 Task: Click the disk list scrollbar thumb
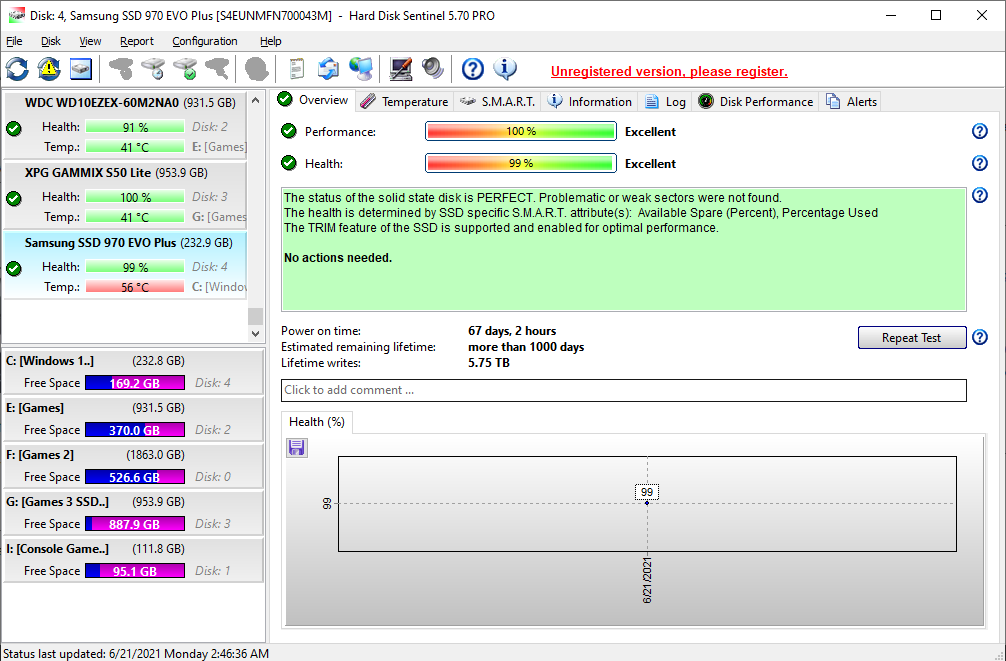tap(255, 316)
